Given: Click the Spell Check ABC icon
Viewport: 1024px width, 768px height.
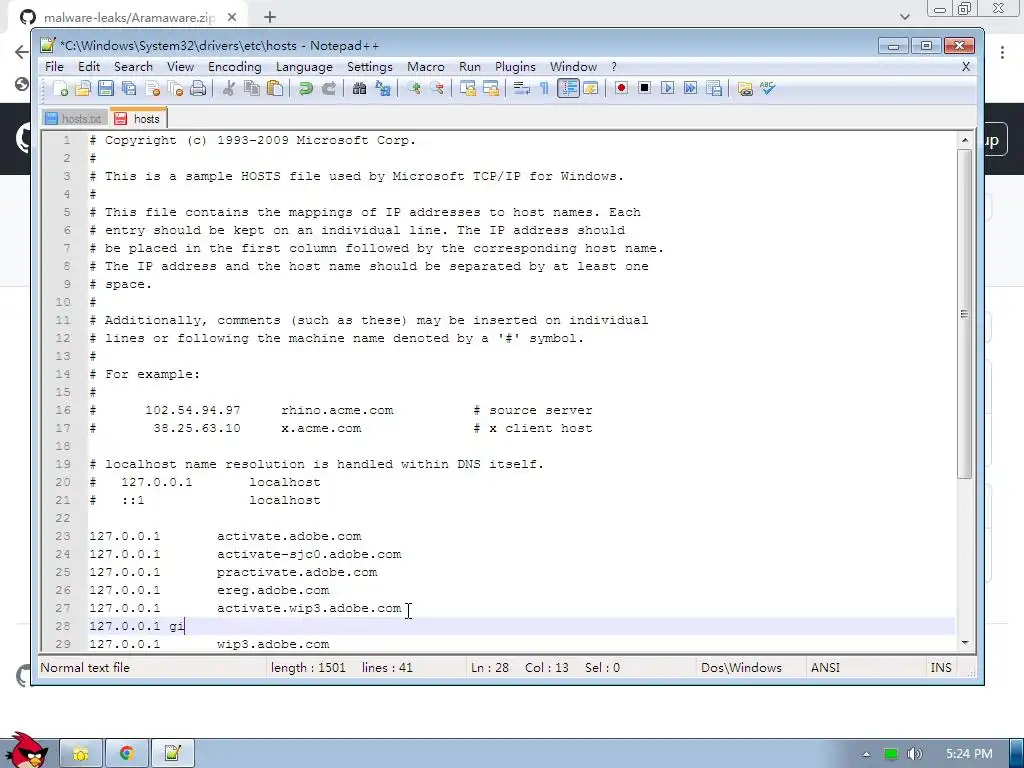Looking at the screenshot, I should tap(767, 88).
